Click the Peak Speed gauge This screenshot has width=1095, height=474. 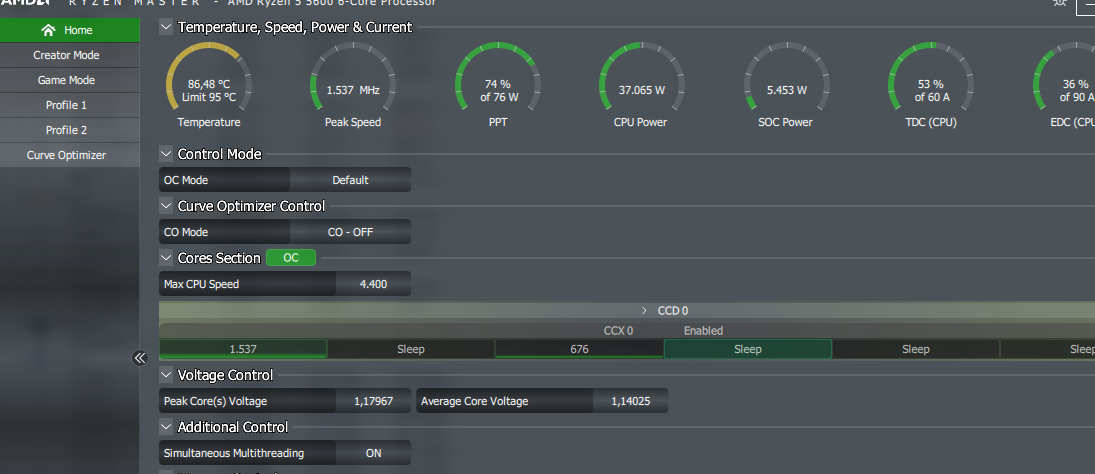pos(353,89)
